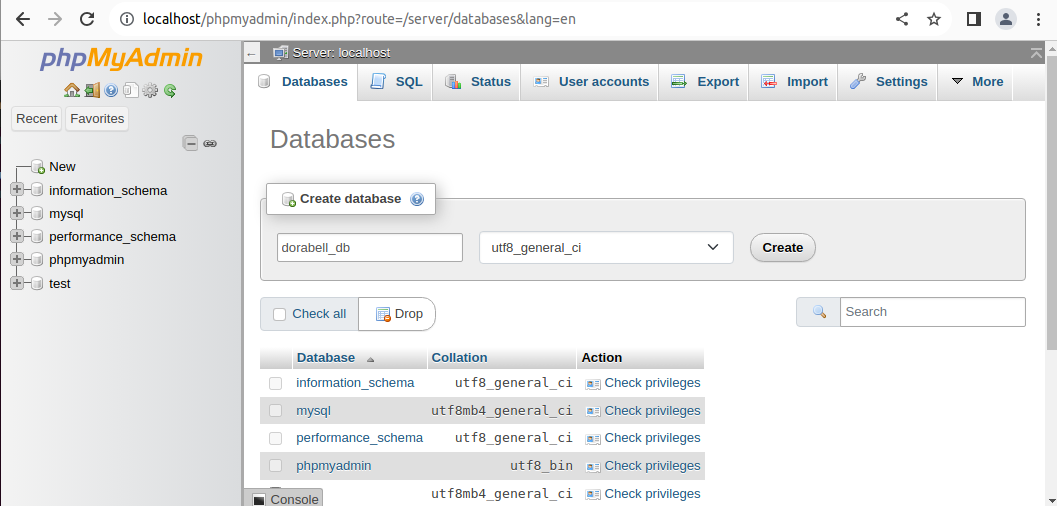
Task: Reload navigation panel with green refresh icon
Action: (x=170, y=91)
